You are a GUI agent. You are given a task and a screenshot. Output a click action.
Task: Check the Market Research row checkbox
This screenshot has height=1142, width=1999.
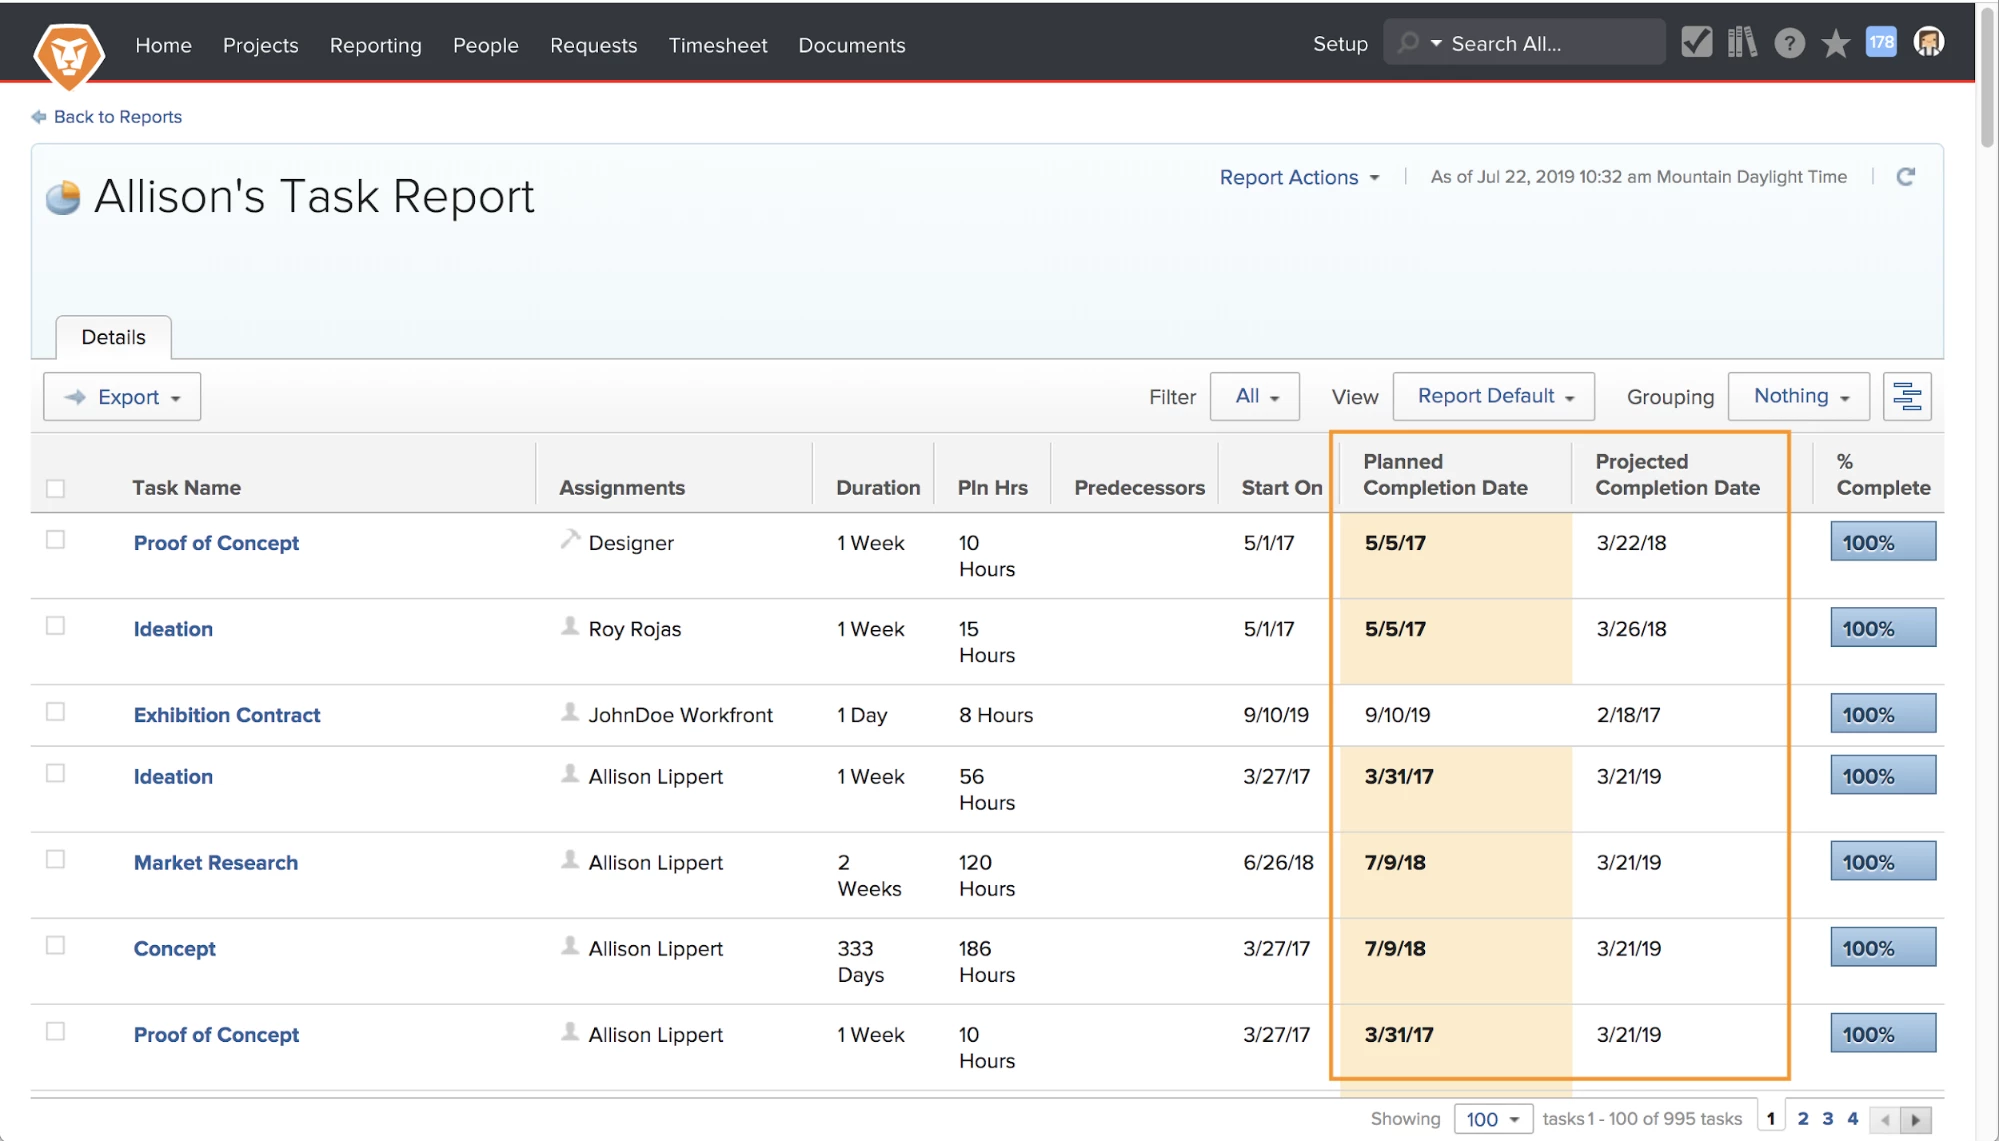click(56, 860)
